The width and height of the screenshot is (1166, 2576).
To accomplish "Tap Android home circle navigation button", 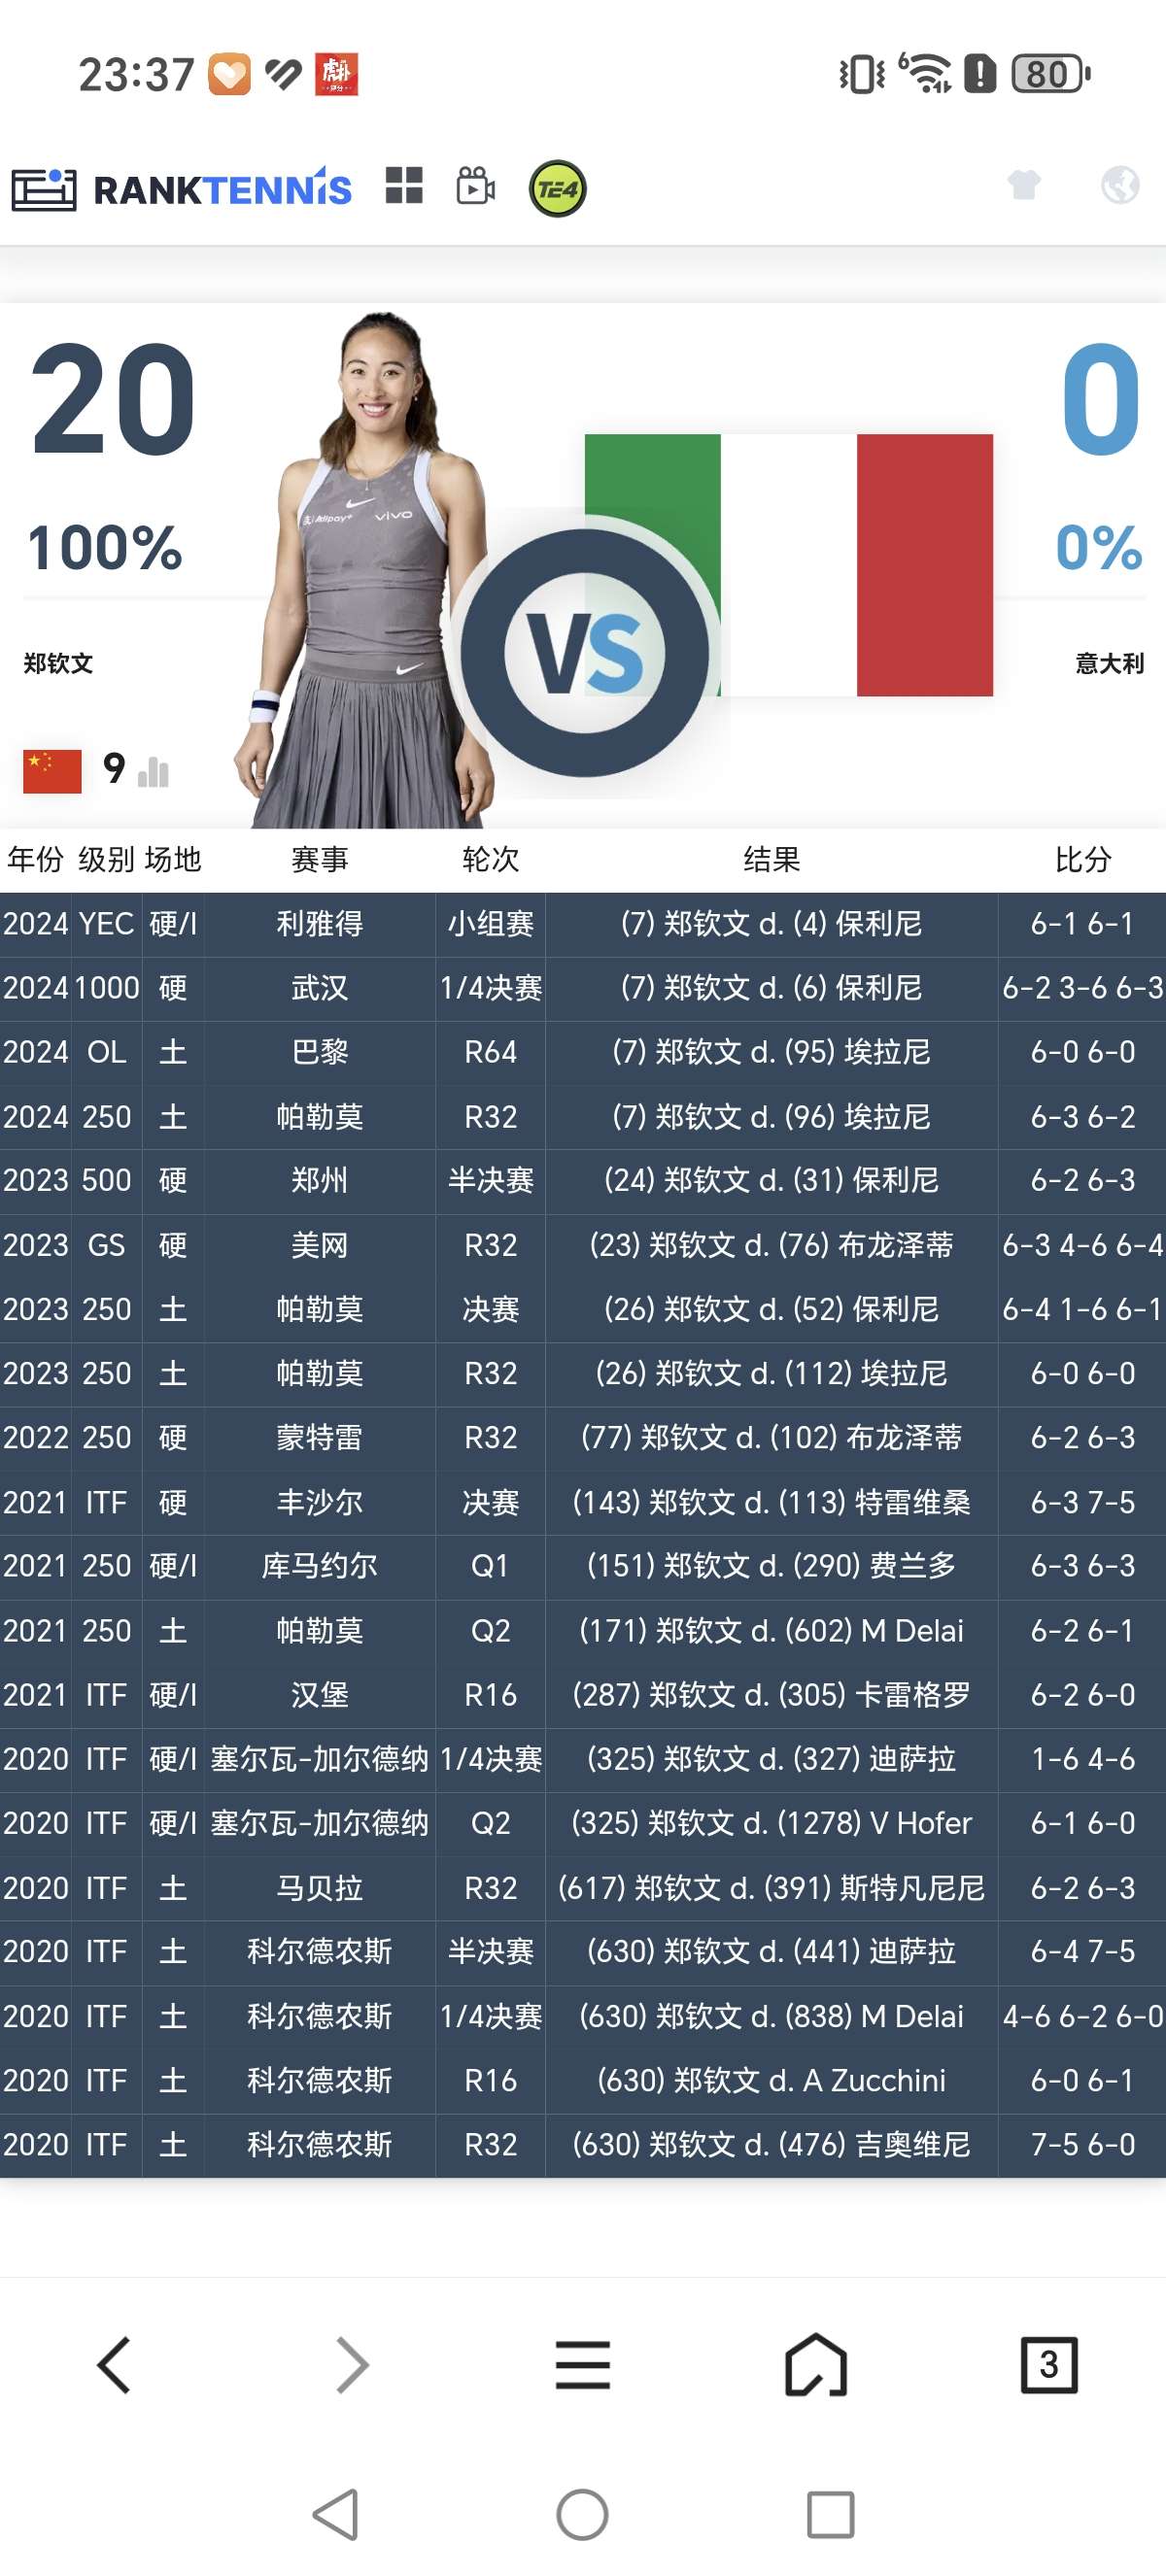I will click(582, 2514).
